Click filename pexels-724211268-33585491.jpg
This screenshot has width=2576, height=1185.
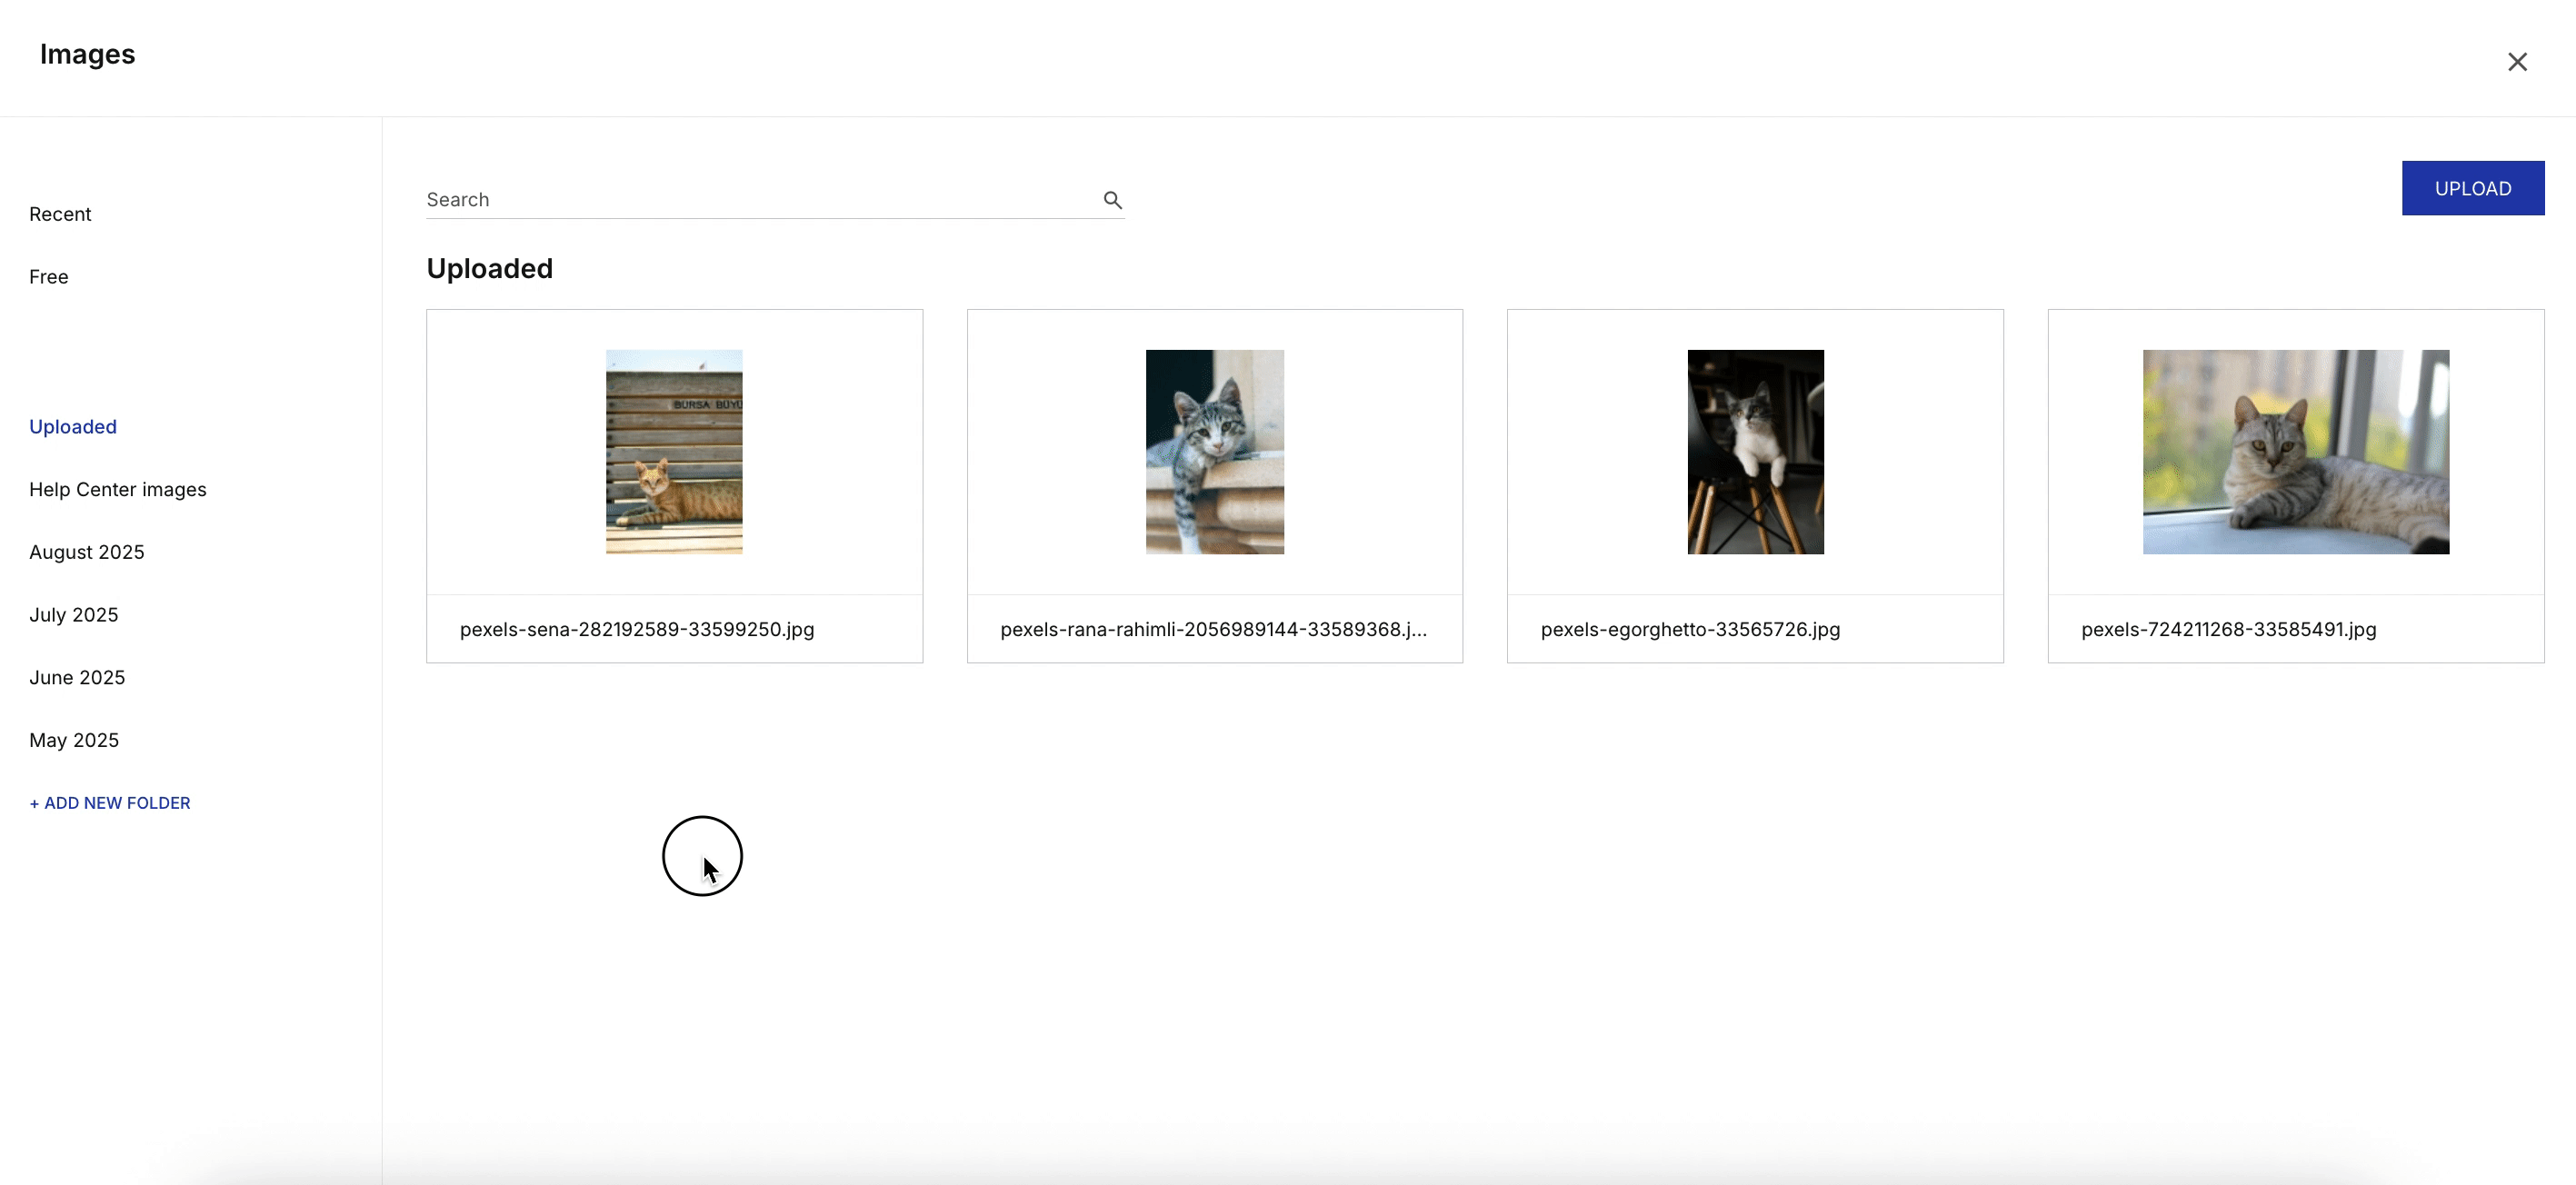(x=2228, y=630)
